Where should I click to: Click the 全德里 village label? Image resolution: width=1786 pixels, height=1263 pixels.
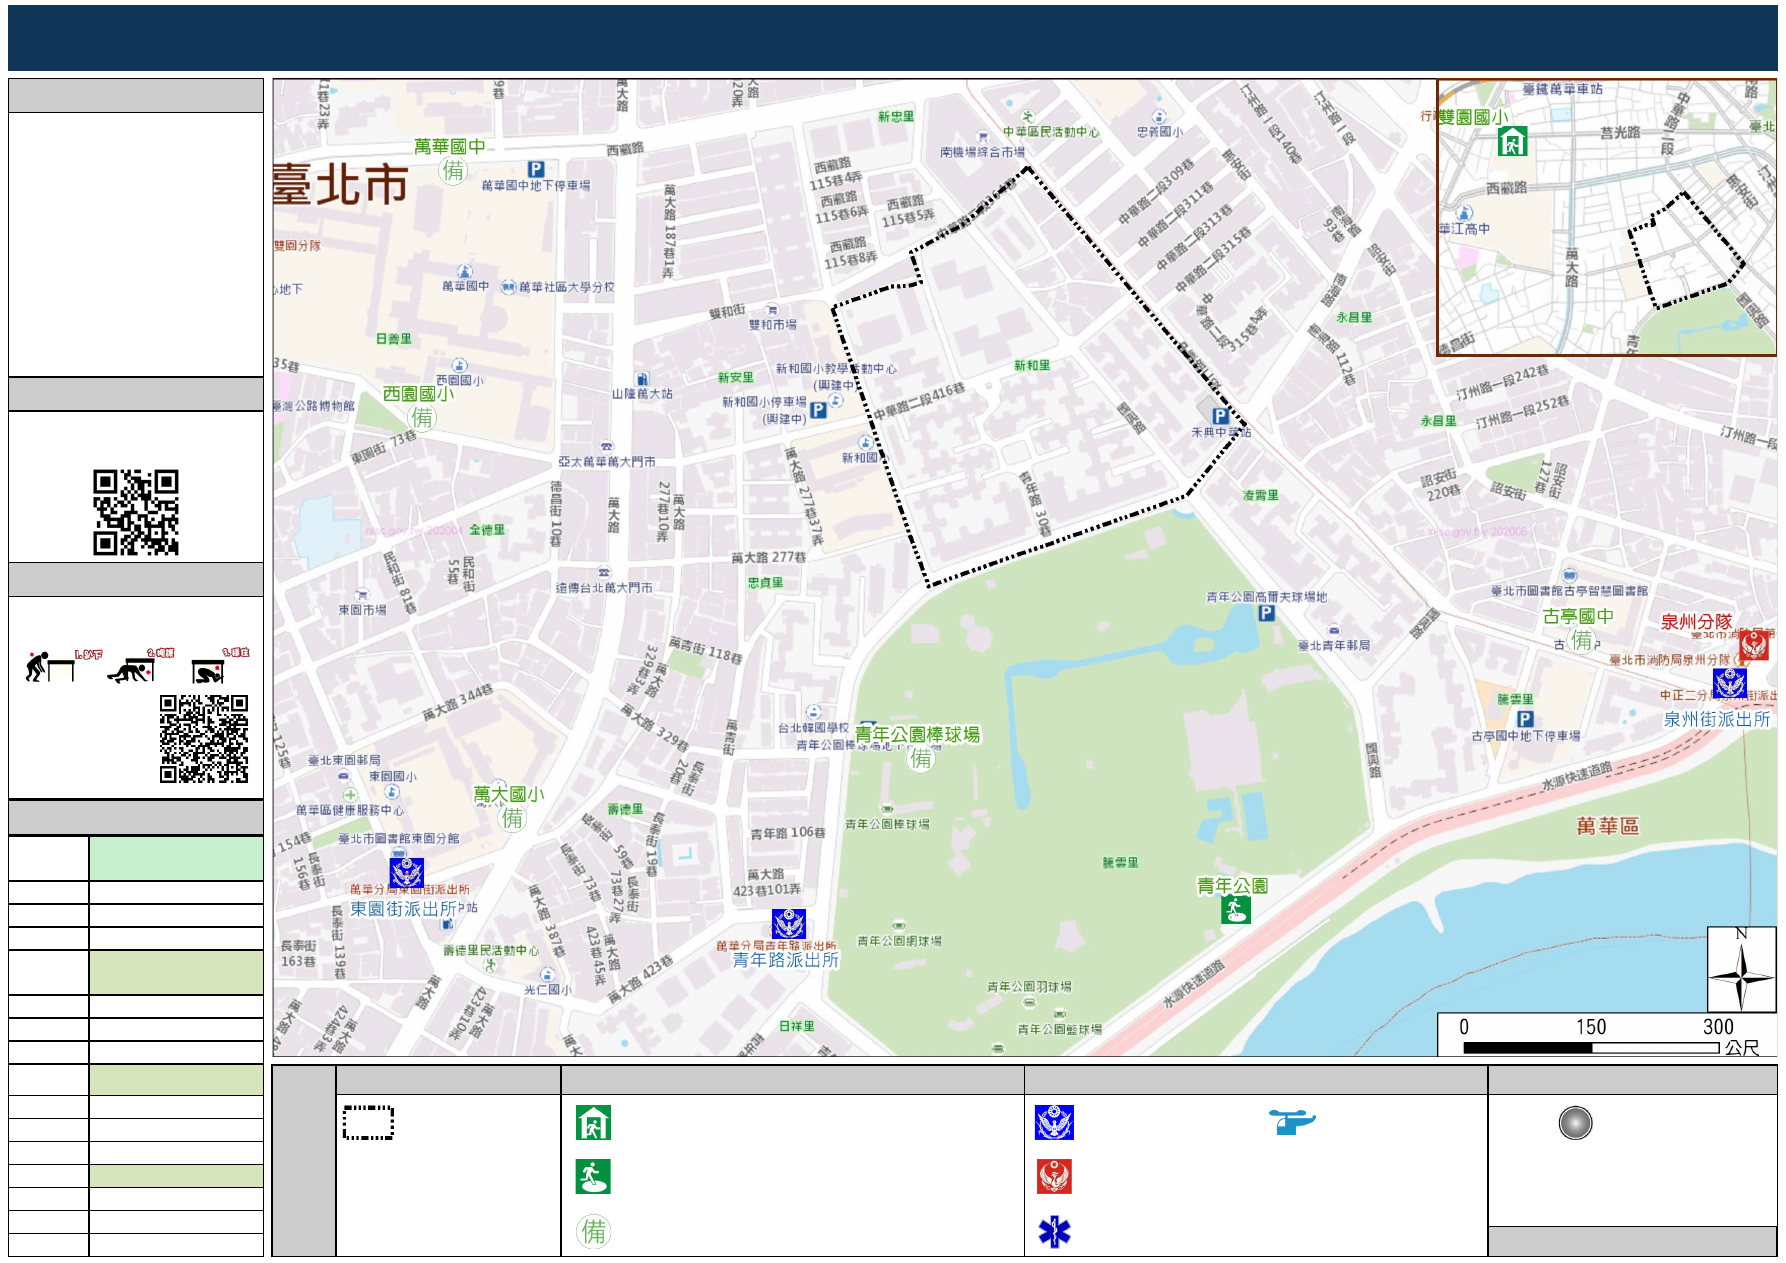[487, 530]
